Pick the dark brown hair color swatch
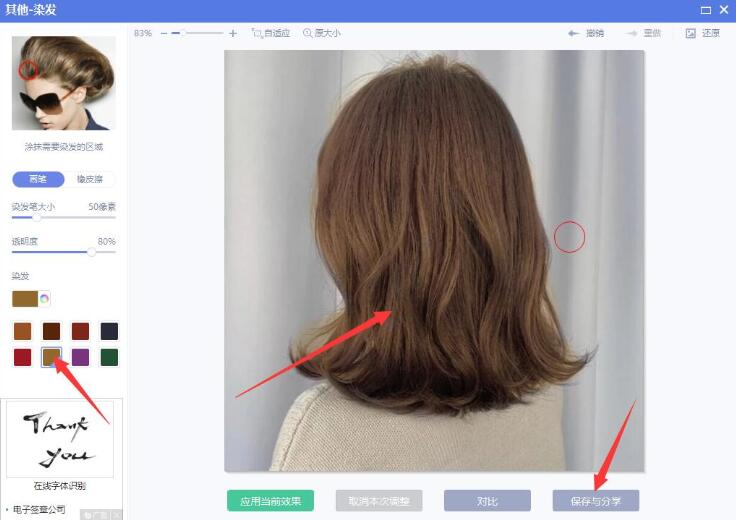 pyautogui.click(x=52, y=331)
